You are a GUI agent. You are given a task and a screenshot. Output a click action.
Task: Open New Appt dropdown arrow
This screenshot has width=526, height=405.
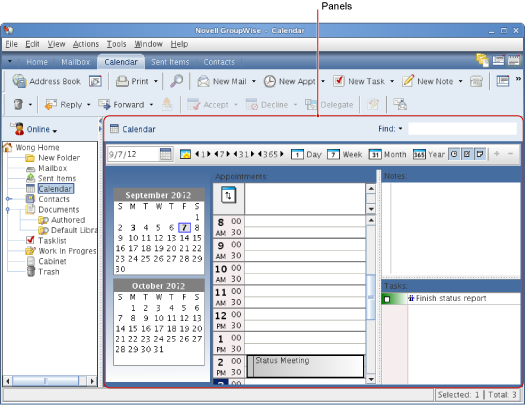(x=323, y=81)
